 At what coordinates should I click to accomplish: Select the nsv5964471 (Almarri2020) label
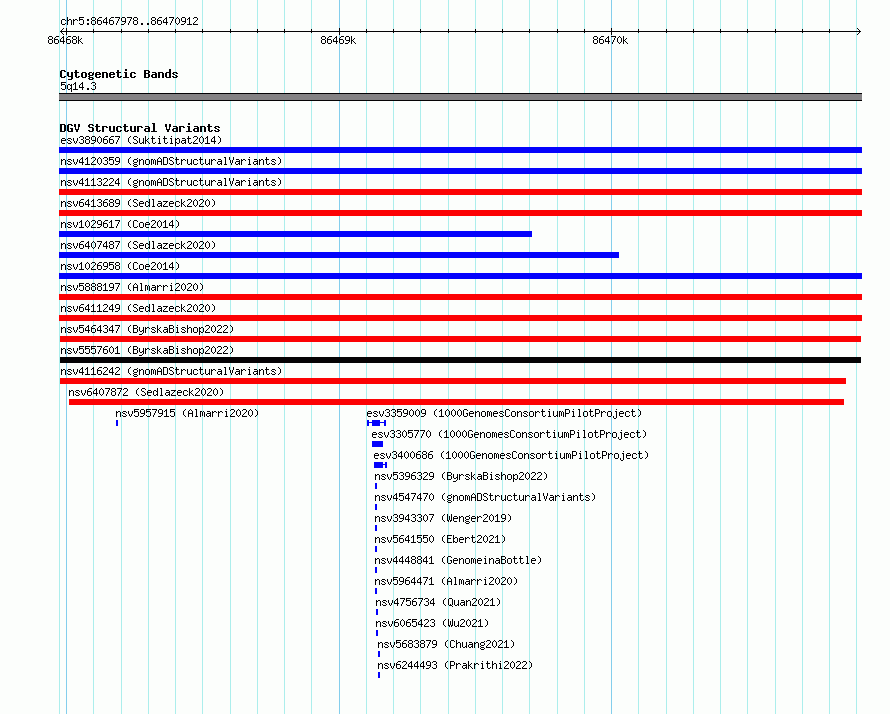(446, 581)
